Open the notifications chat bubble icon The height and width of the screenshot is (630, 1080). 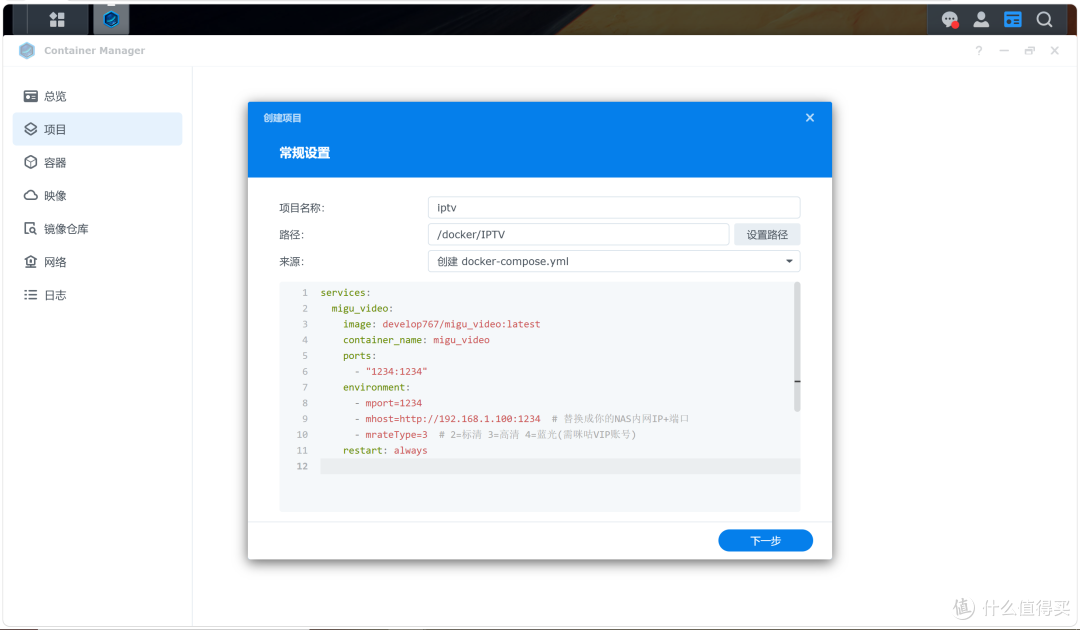click(x=950, y=20)
